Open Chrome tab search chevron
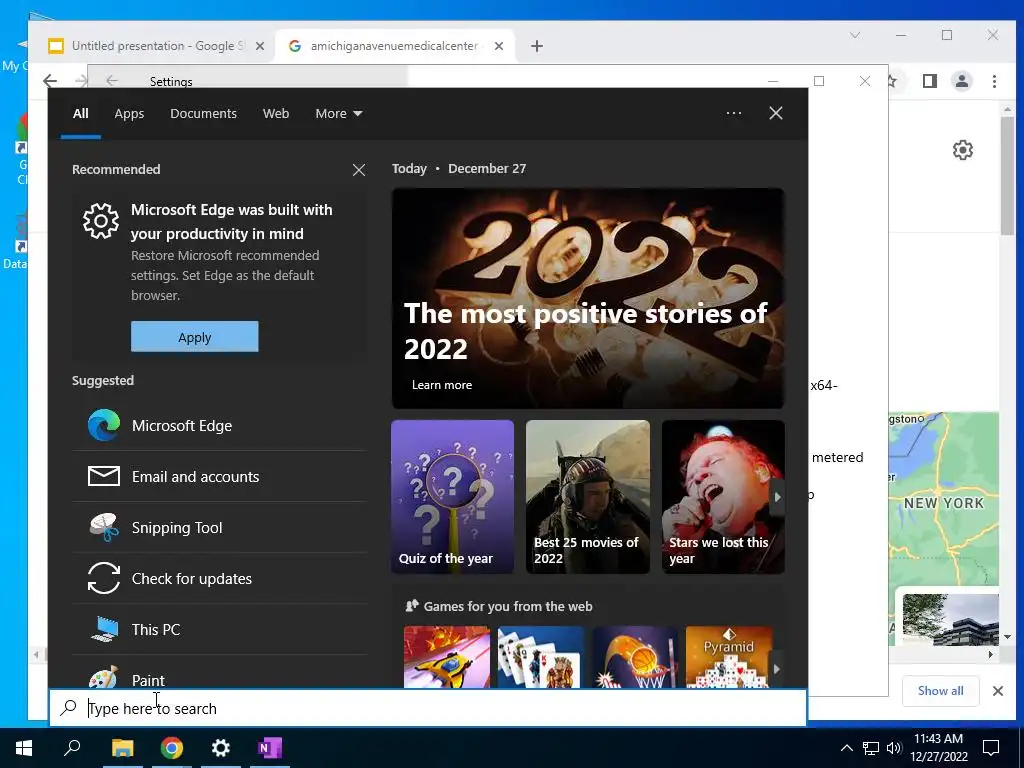The height and width of the screenshot is (768, 1024). click(x=855, y=35)
